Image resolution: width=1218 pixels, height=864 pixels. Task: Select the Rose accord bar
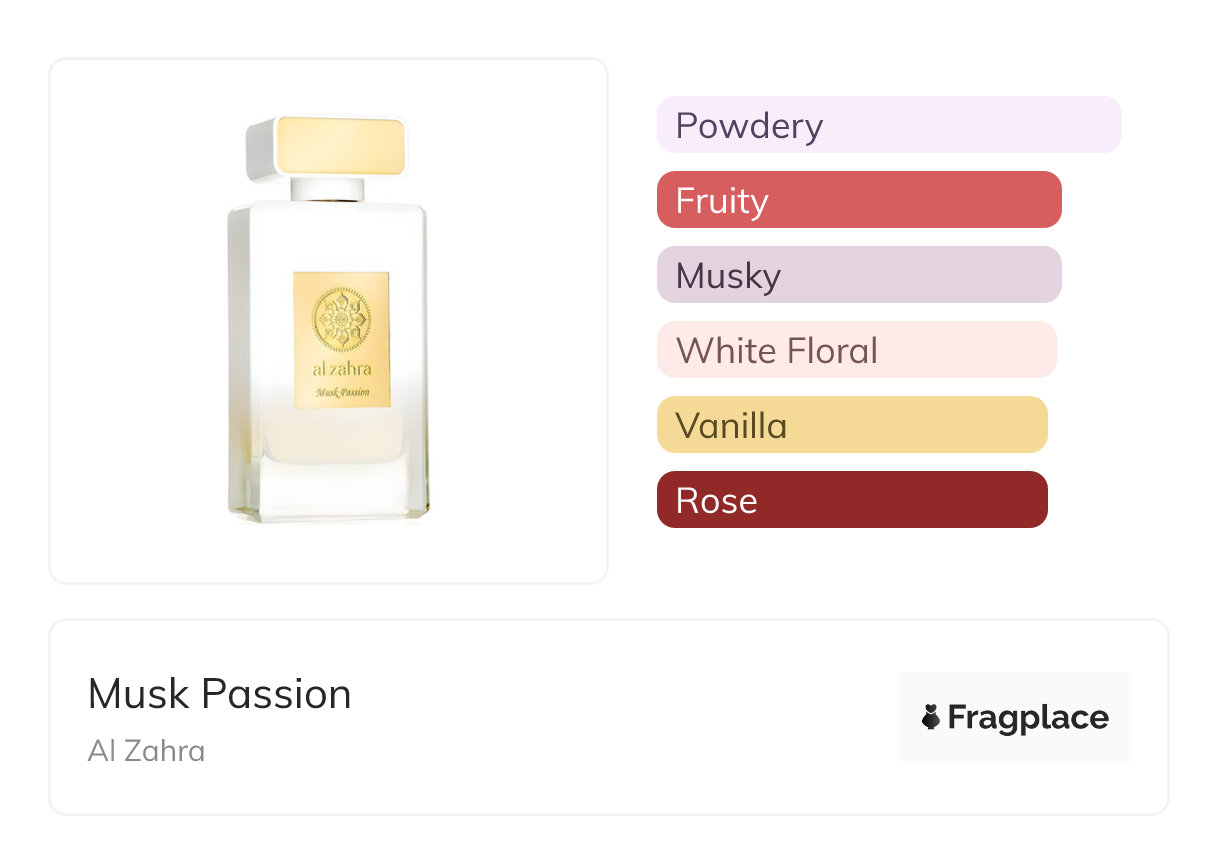coord(852,500)
